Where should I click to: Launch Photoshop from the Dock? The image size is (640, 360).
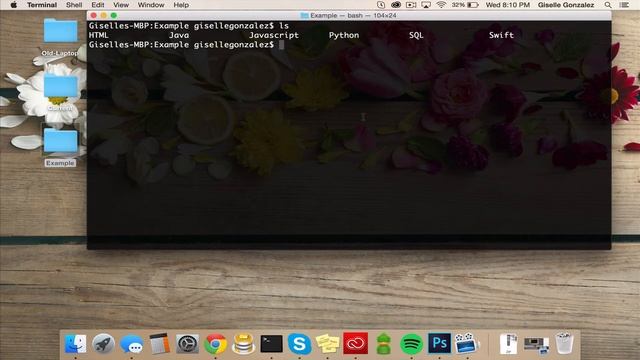[x=439, y=343]
